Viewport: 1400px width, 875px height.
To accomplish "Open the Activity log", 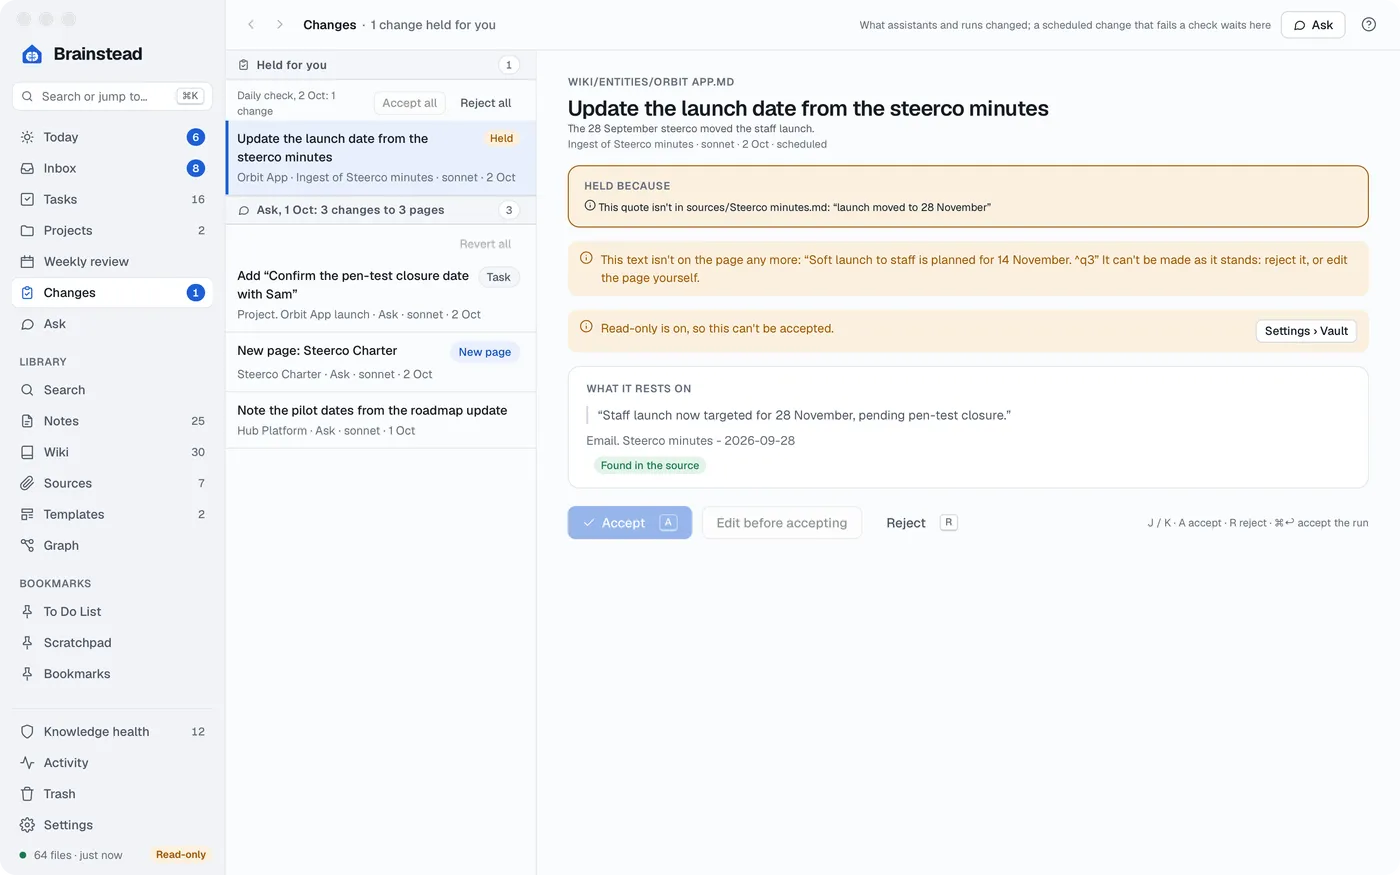I will [x=112, y=763].
